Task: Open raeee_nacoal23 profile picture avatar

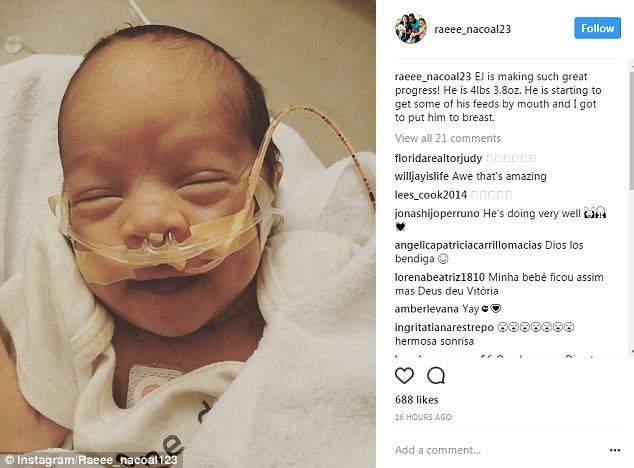Action: (410, 28)
